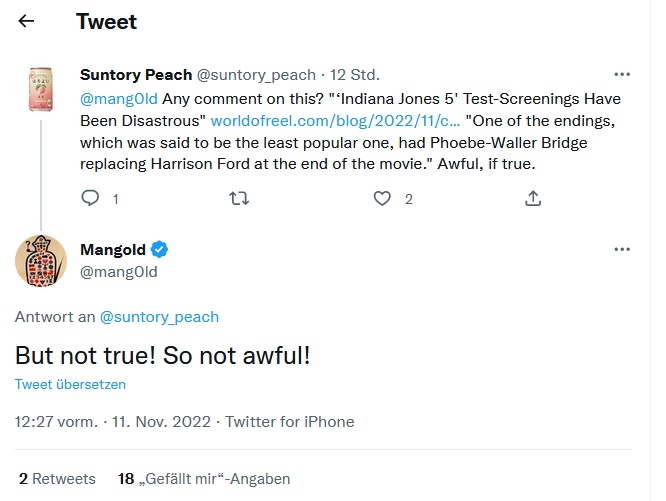Screen dimensions: 666x501
Task: Open the Suntory Peach display name
Action: pyautogui.click(x=135, y=75)
